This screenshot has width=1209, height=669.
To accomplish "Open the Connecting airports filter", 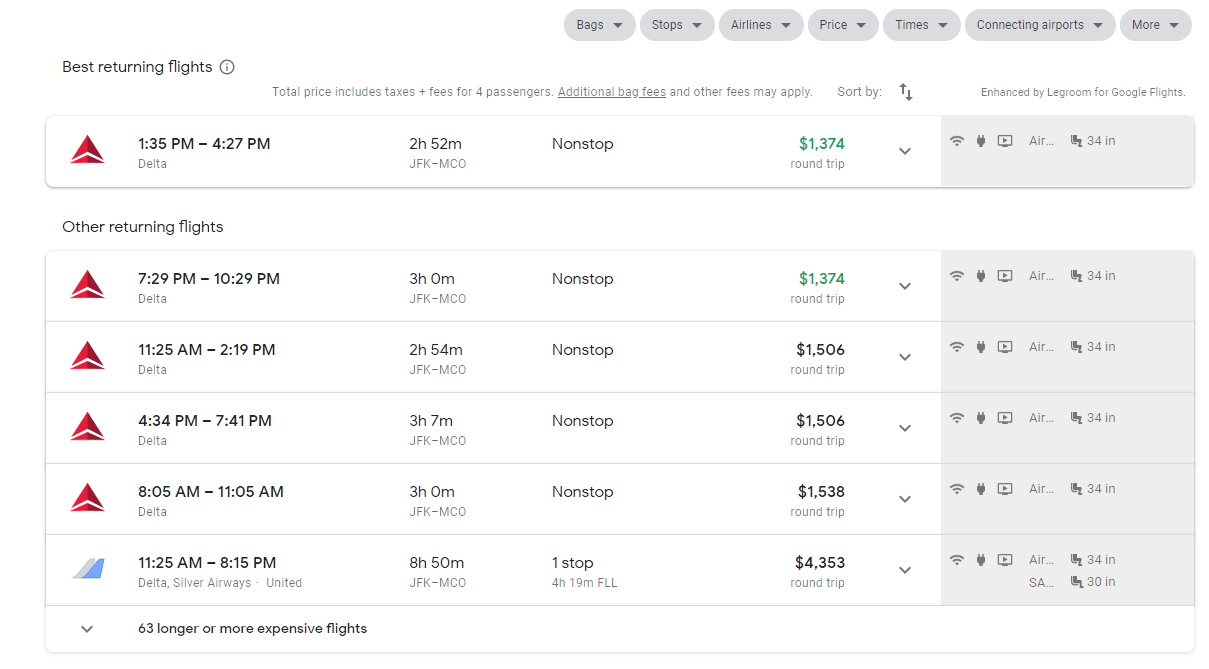I will (1039, 25).
